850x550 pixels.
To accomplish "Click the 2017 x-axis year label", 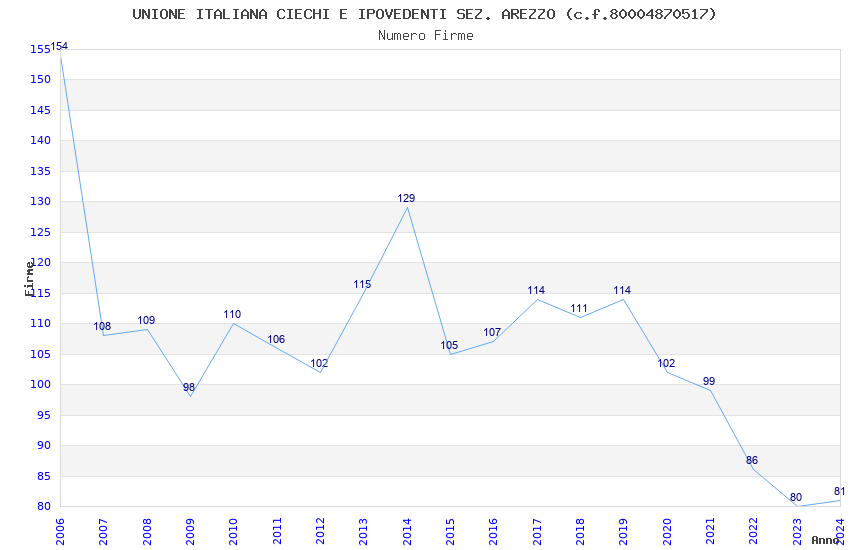I will (x=537, y=531).
